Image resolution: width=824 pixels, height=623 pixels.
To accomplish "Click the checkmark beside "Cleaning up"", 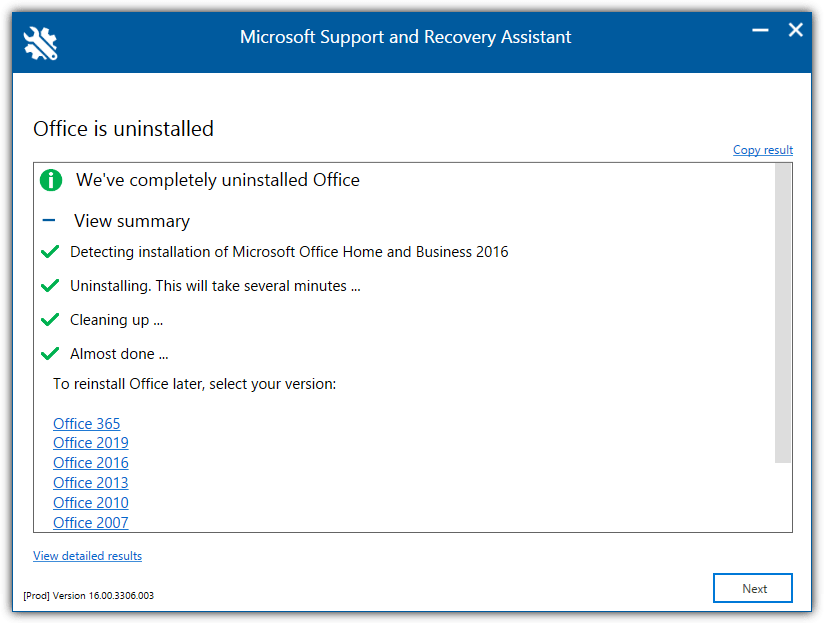I will point(50,319).
